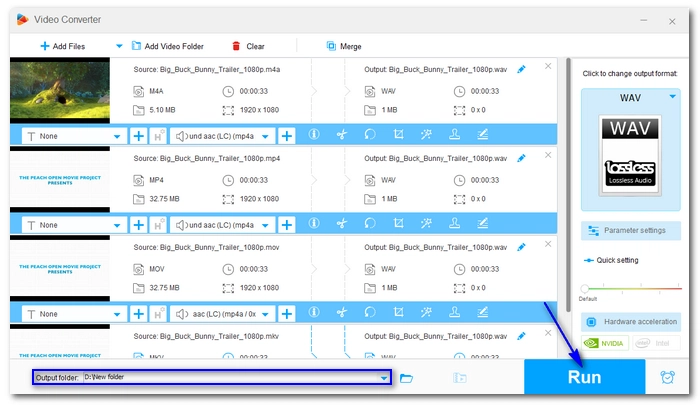Add audio track to the mov row
Image resolution: width=700 pixels, height=405 pixels.
coord(287,314)
